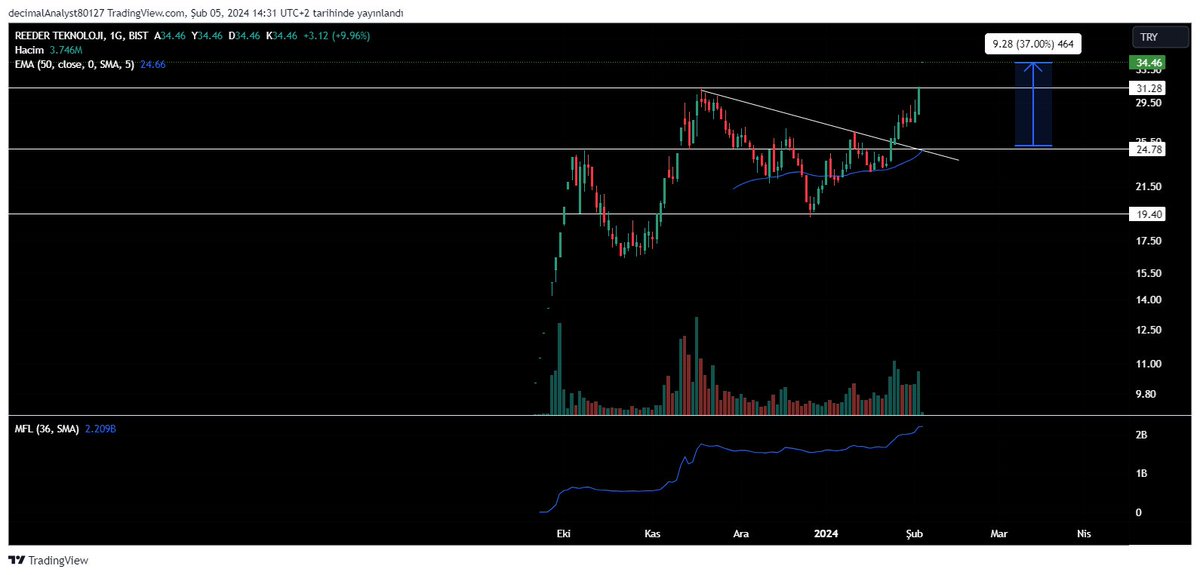The image size is (1200, 575).
Task: Click the MFL (36, SMA) indicator label
Action: click(48, 429)
